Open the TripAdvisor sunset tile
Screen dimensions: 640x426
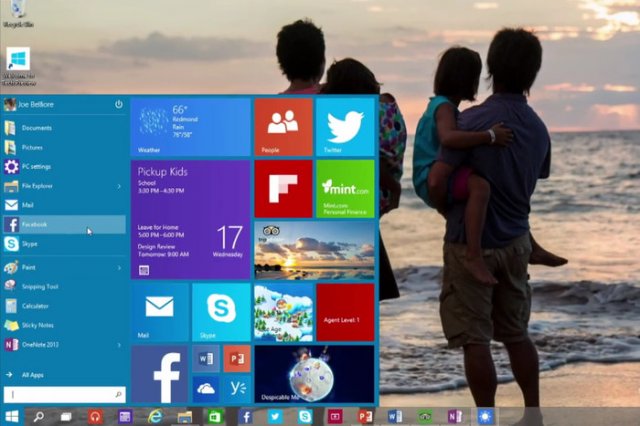point(314,251)
